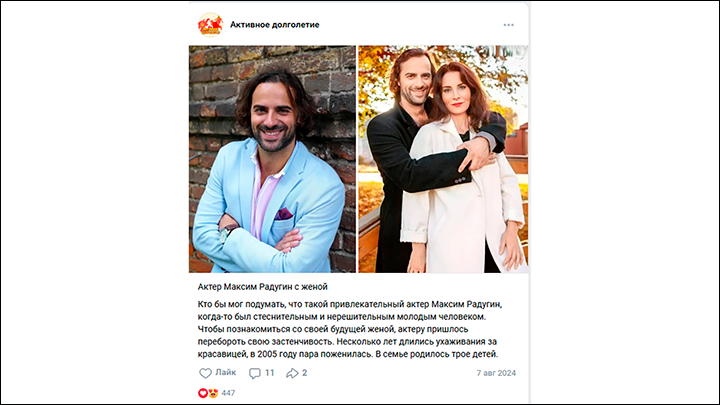
Task: Click the comment count 11
Action: point(270,373)
